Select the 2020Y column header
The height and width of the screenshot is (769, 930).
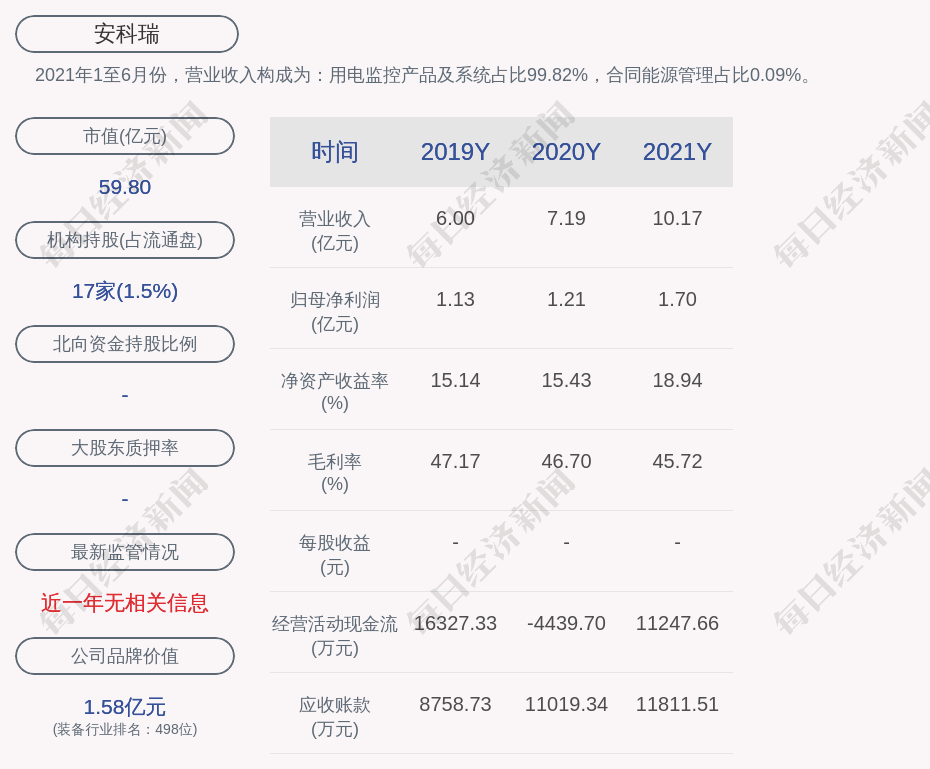566,152
